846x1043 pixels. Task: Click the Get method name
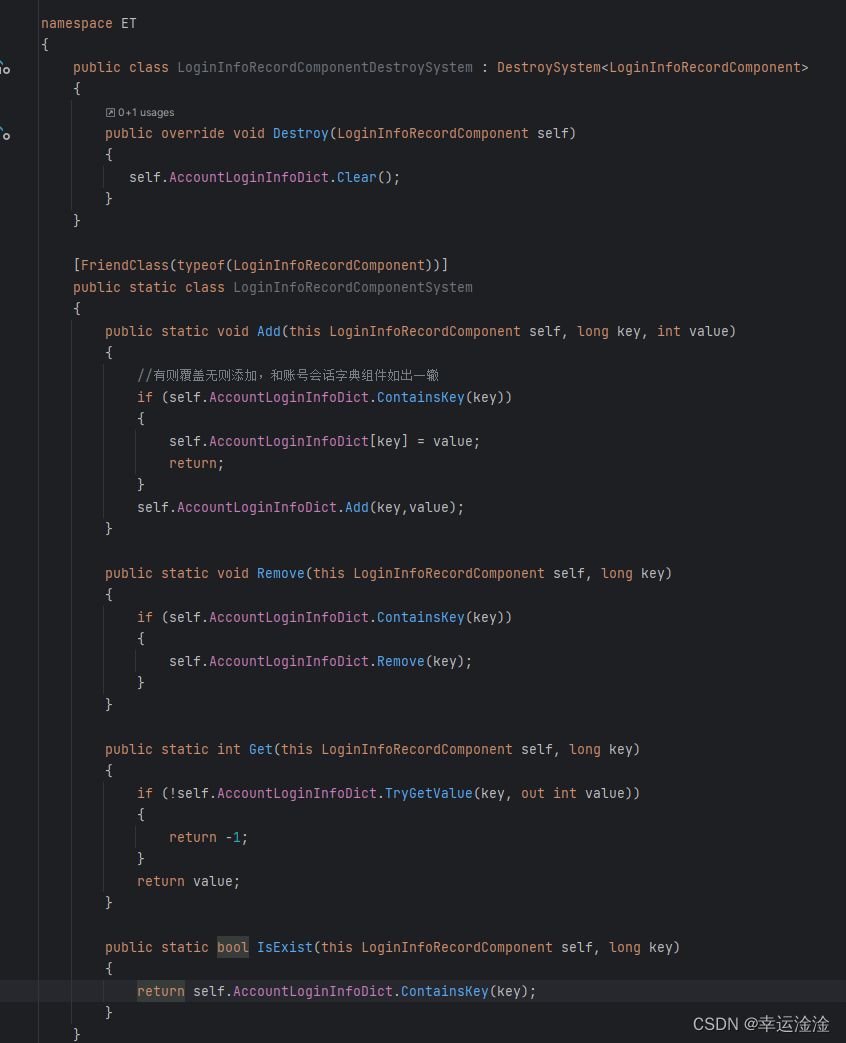point(261,749)
